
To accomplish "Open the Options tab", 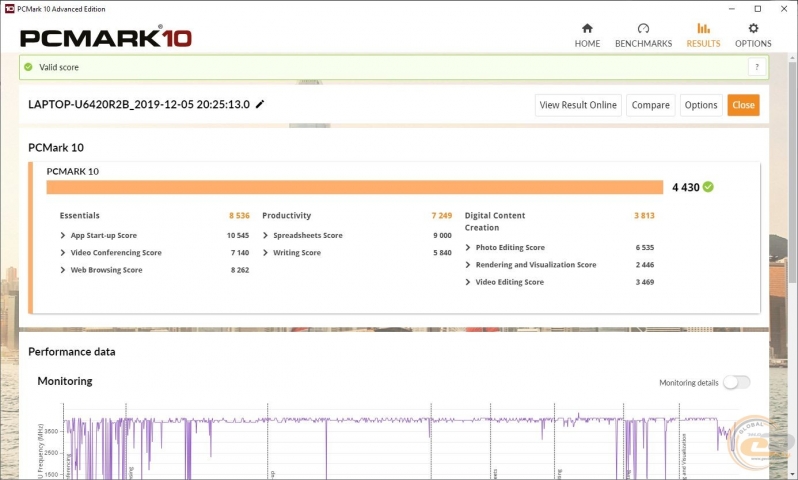I will [x=753, y=36].
